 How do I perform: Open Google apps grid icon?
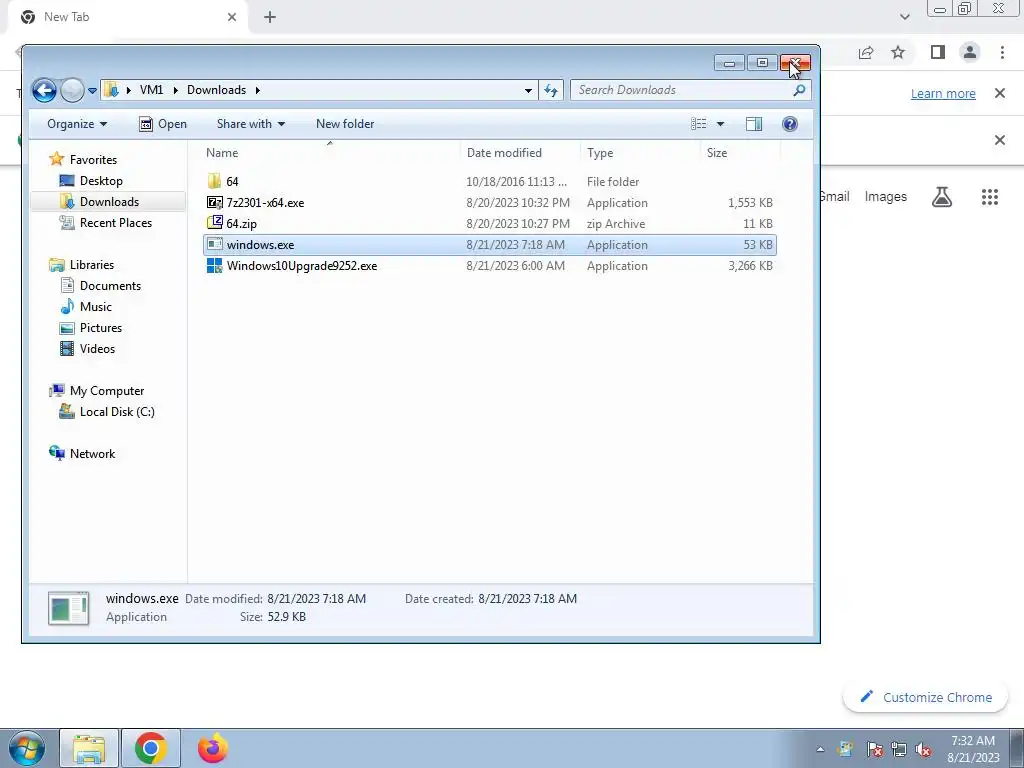pos(989,197)
